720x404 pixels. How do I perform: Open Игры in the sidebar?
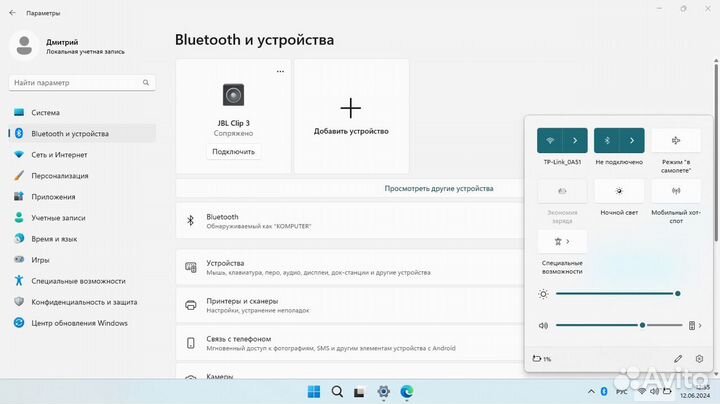[x=82, y=260]
